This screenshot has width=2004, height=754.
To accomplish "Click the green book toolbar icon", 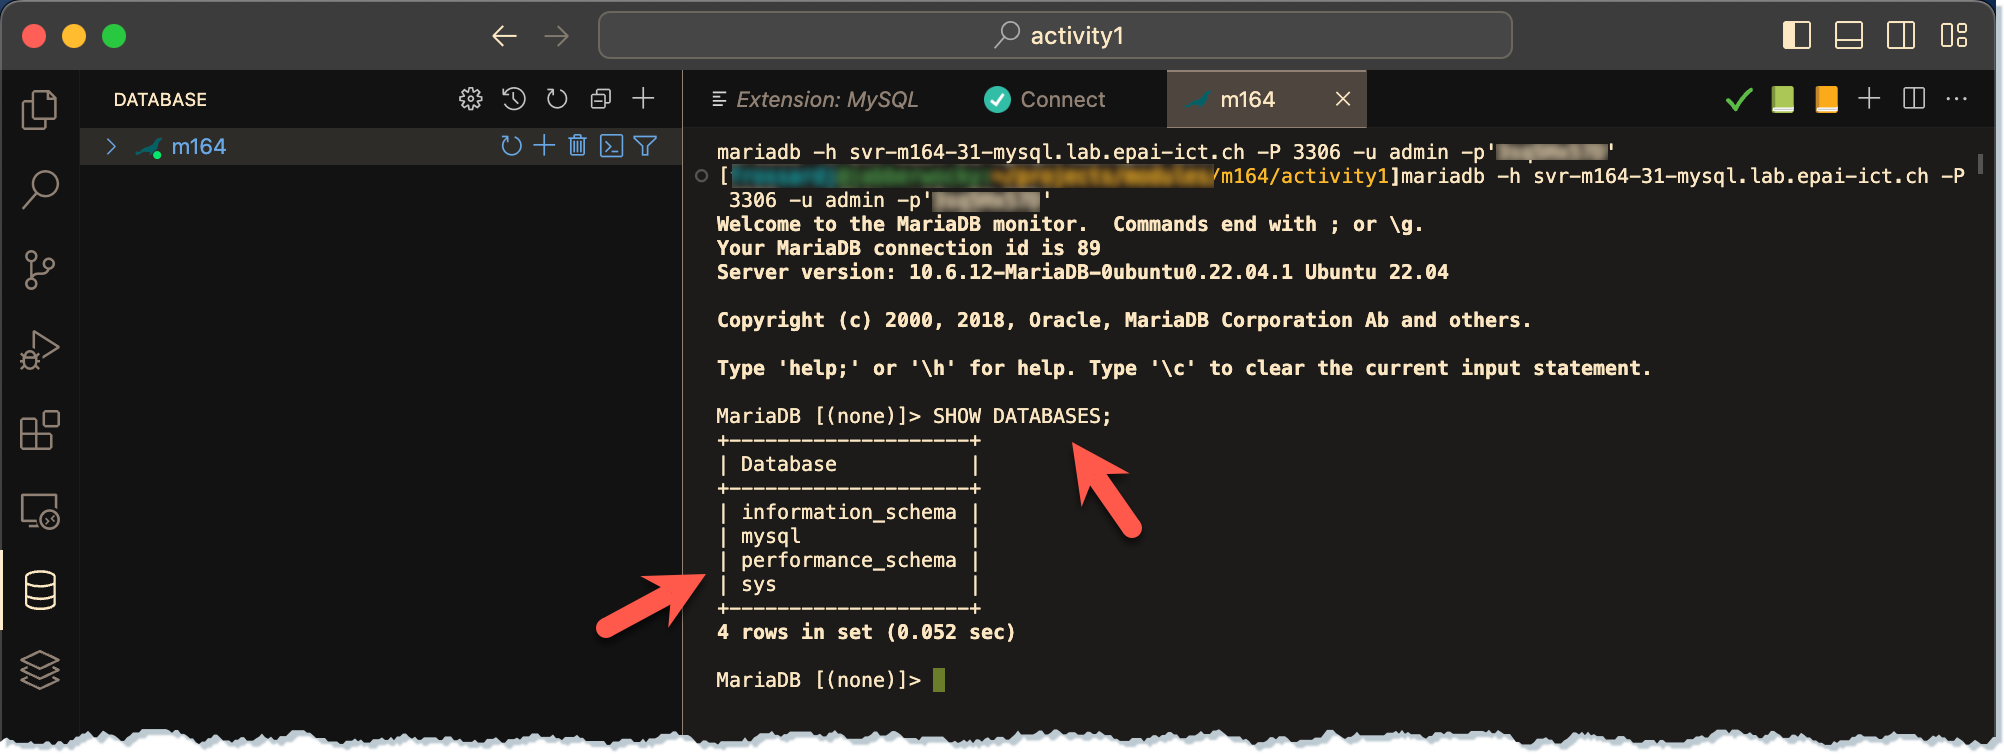I will click(1783, 99).
